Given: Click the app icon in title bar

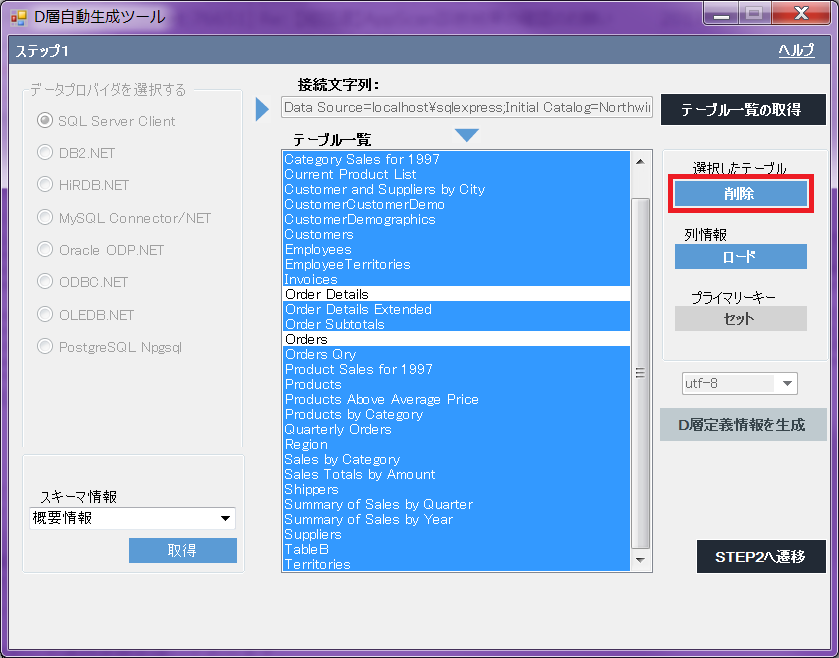Looking at the screenshot, I should tap(18, 17).
